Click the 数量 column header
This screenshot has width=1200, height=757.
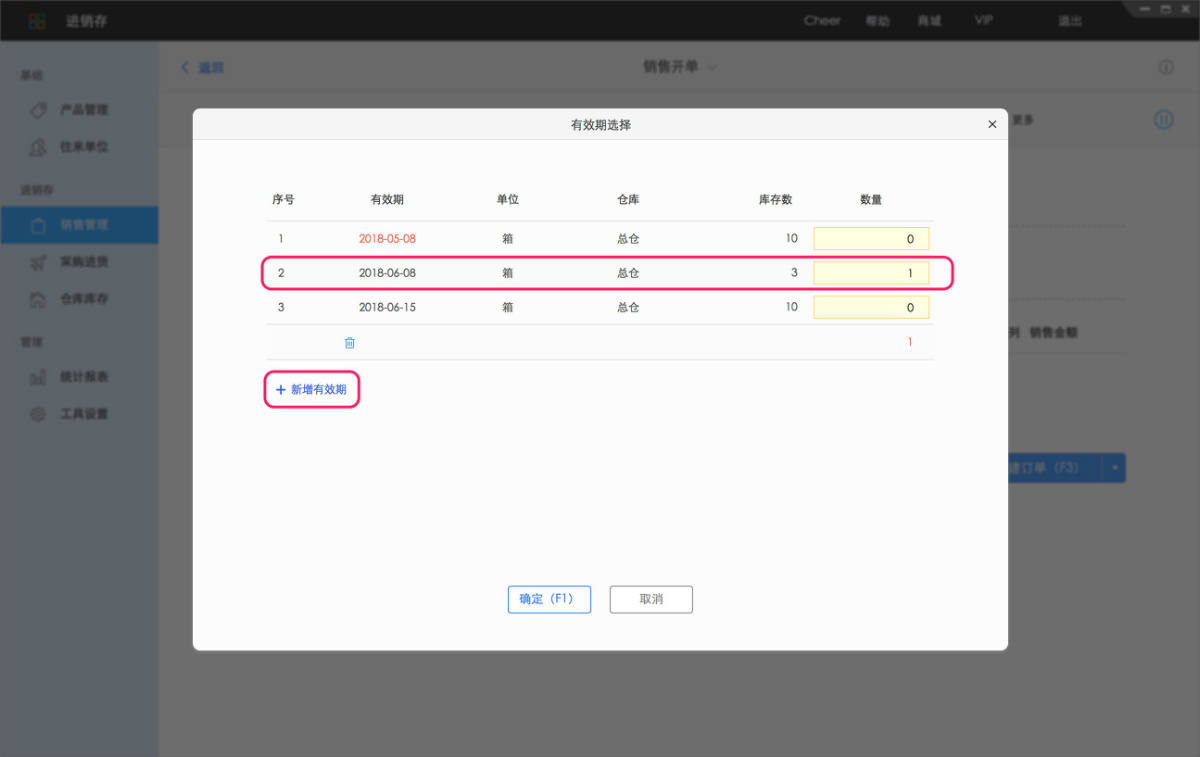click(871, 199)
